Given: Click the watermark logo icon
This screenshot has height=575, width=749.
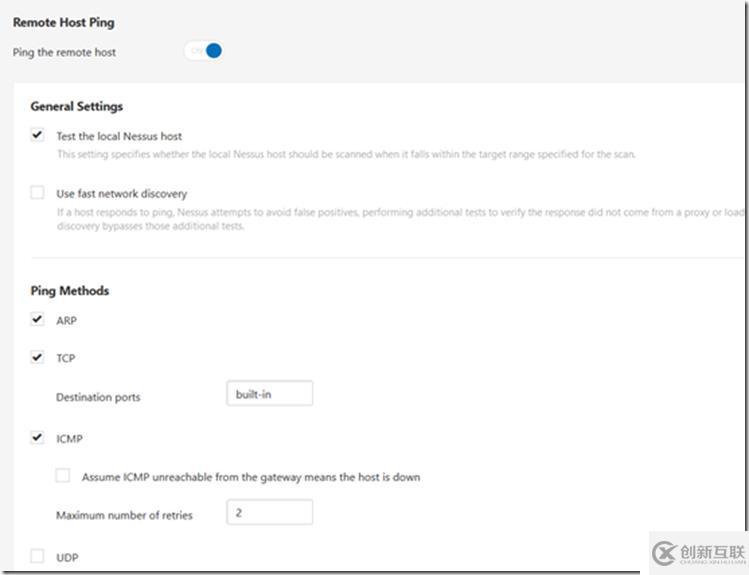Looking at the screenshot, I should [664, 552].
